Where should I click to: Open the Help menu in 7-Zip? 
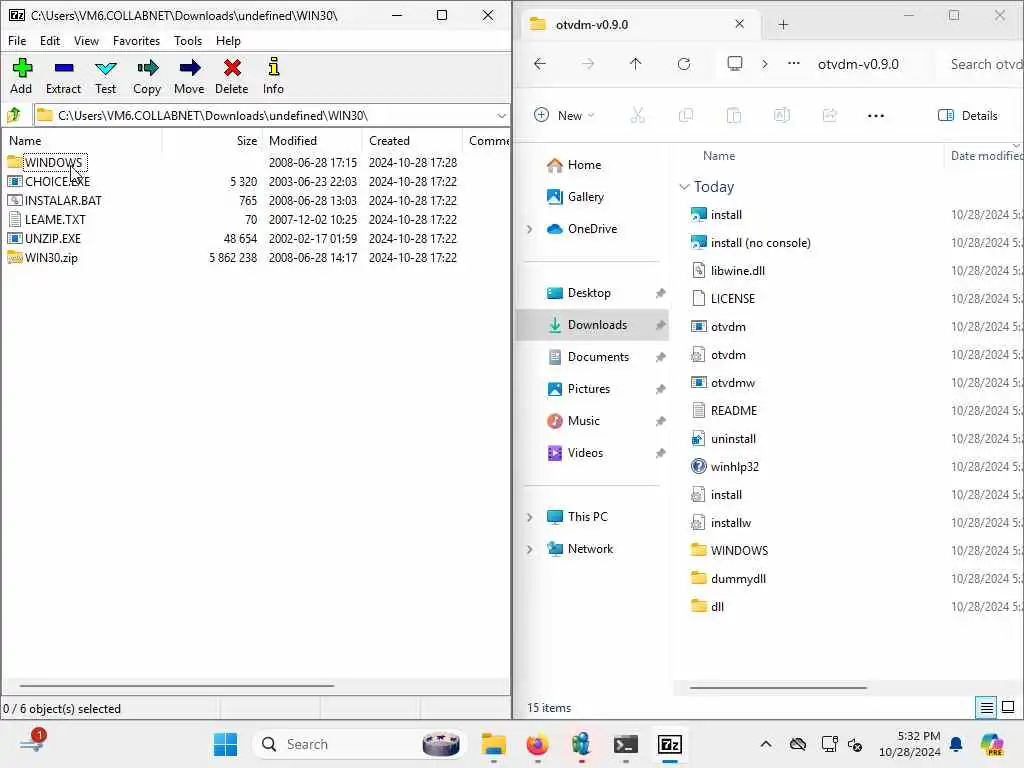click(x=228, y=40)
